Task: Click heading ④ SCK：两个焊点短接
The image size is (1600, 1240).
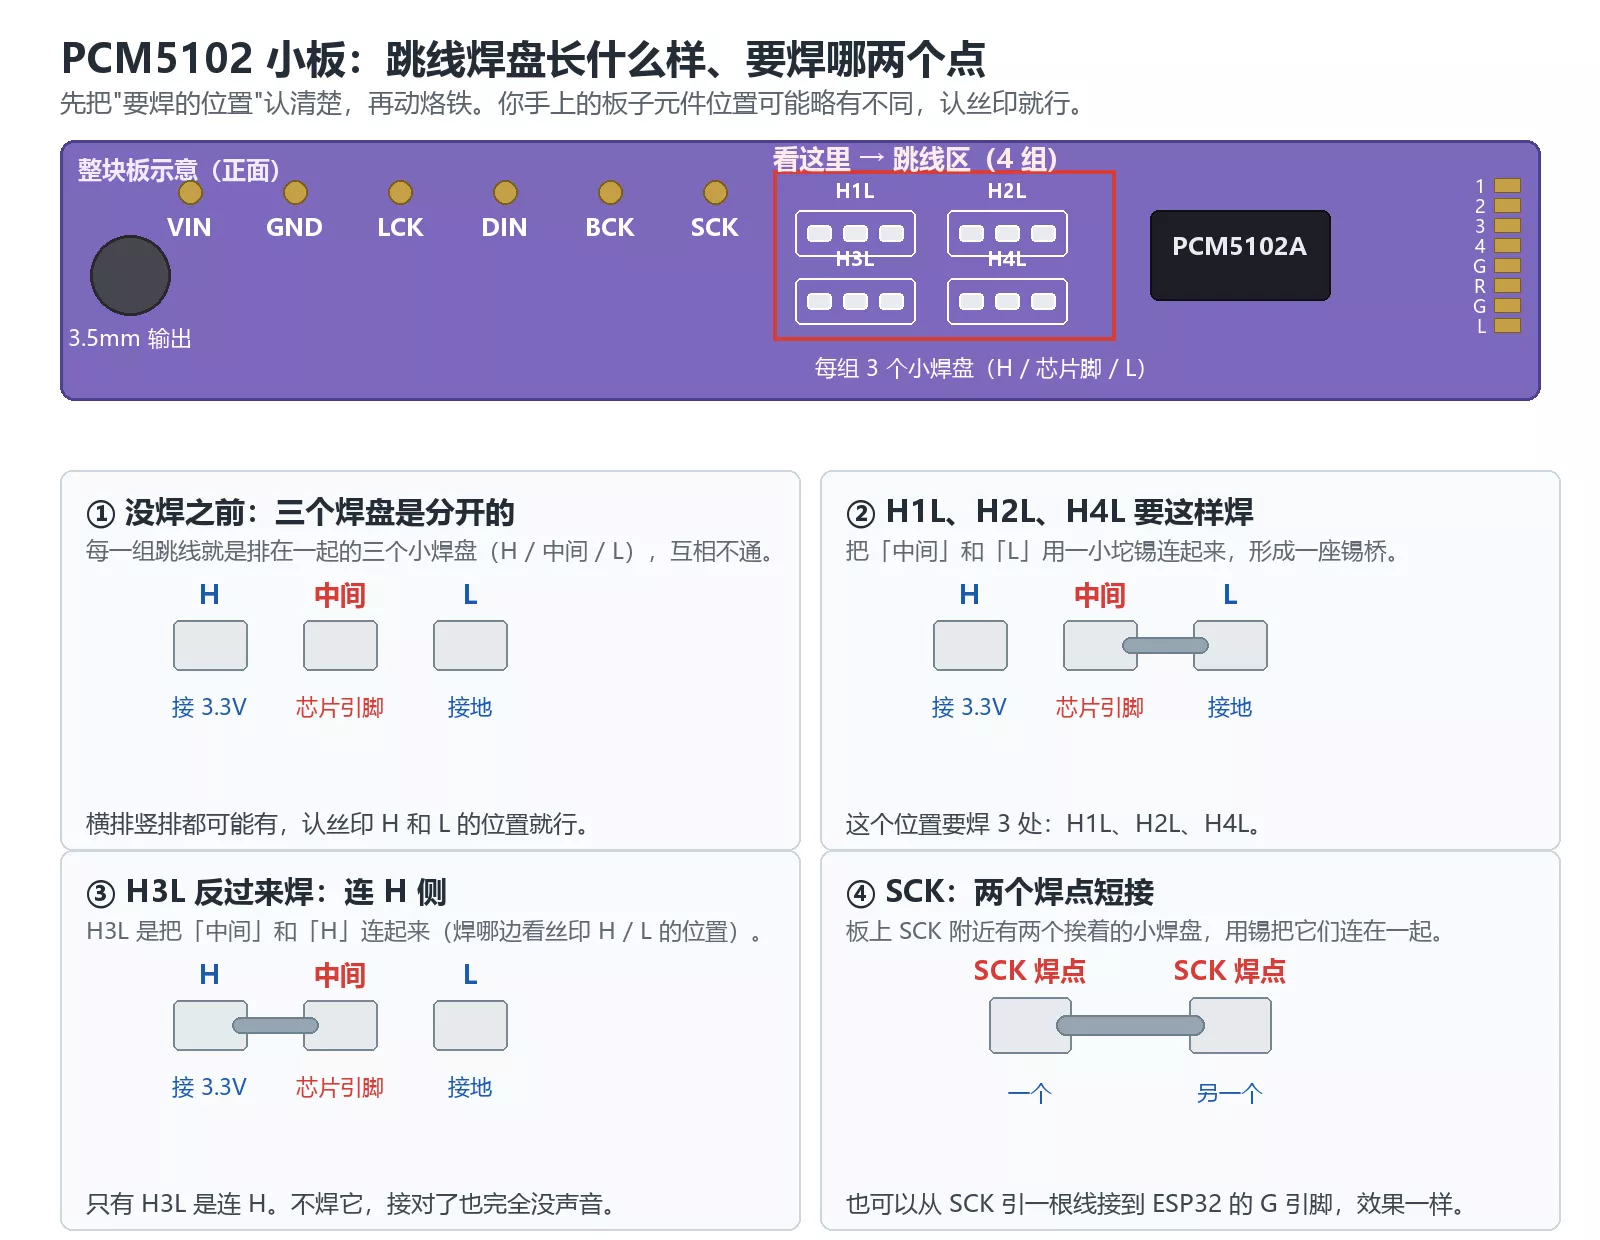Action: click(1000, 892)
